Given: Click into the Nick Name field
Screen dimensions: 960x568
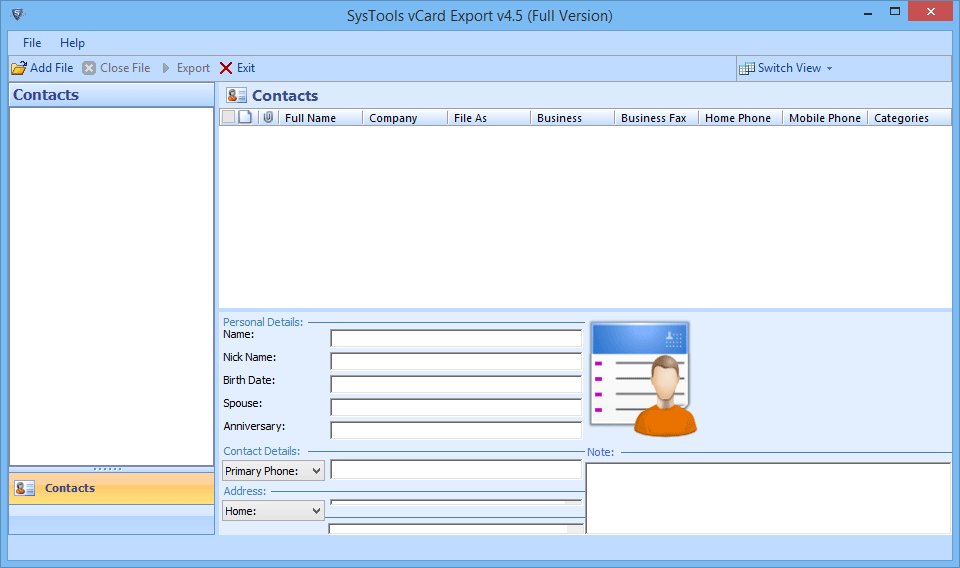Looking at the screenshot, I should click(456, 361).
